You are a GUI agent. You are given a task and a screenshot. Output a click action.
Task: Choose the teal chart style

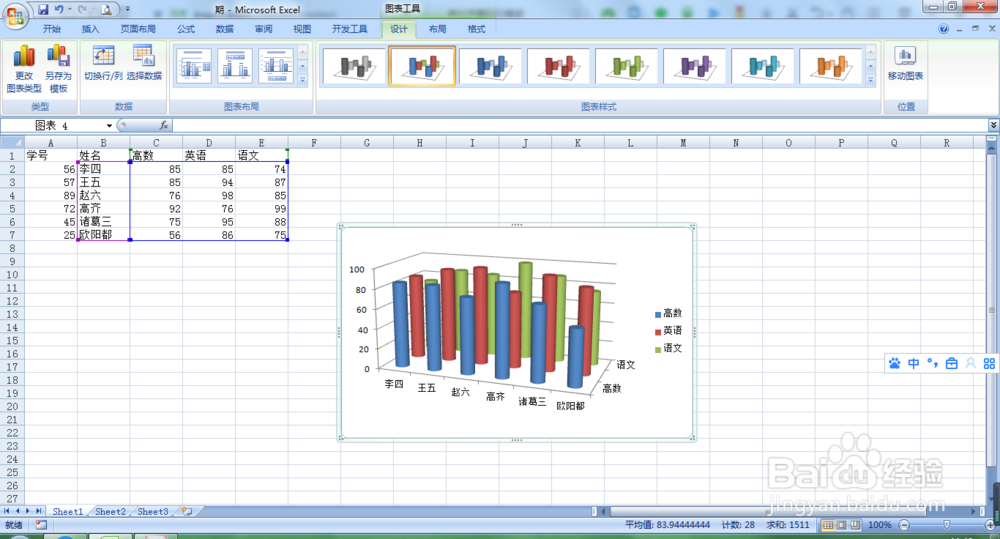(763, 66)
